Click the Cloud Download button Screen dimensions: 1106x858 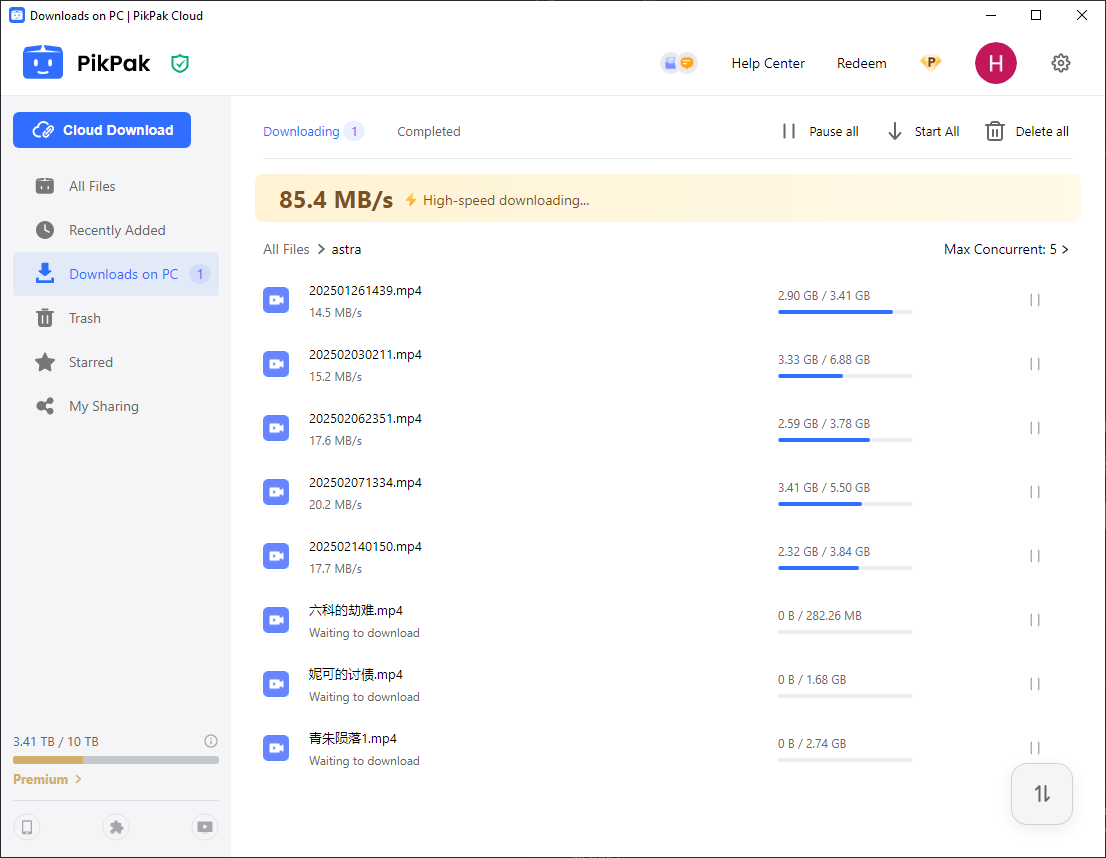click(102, 130)
